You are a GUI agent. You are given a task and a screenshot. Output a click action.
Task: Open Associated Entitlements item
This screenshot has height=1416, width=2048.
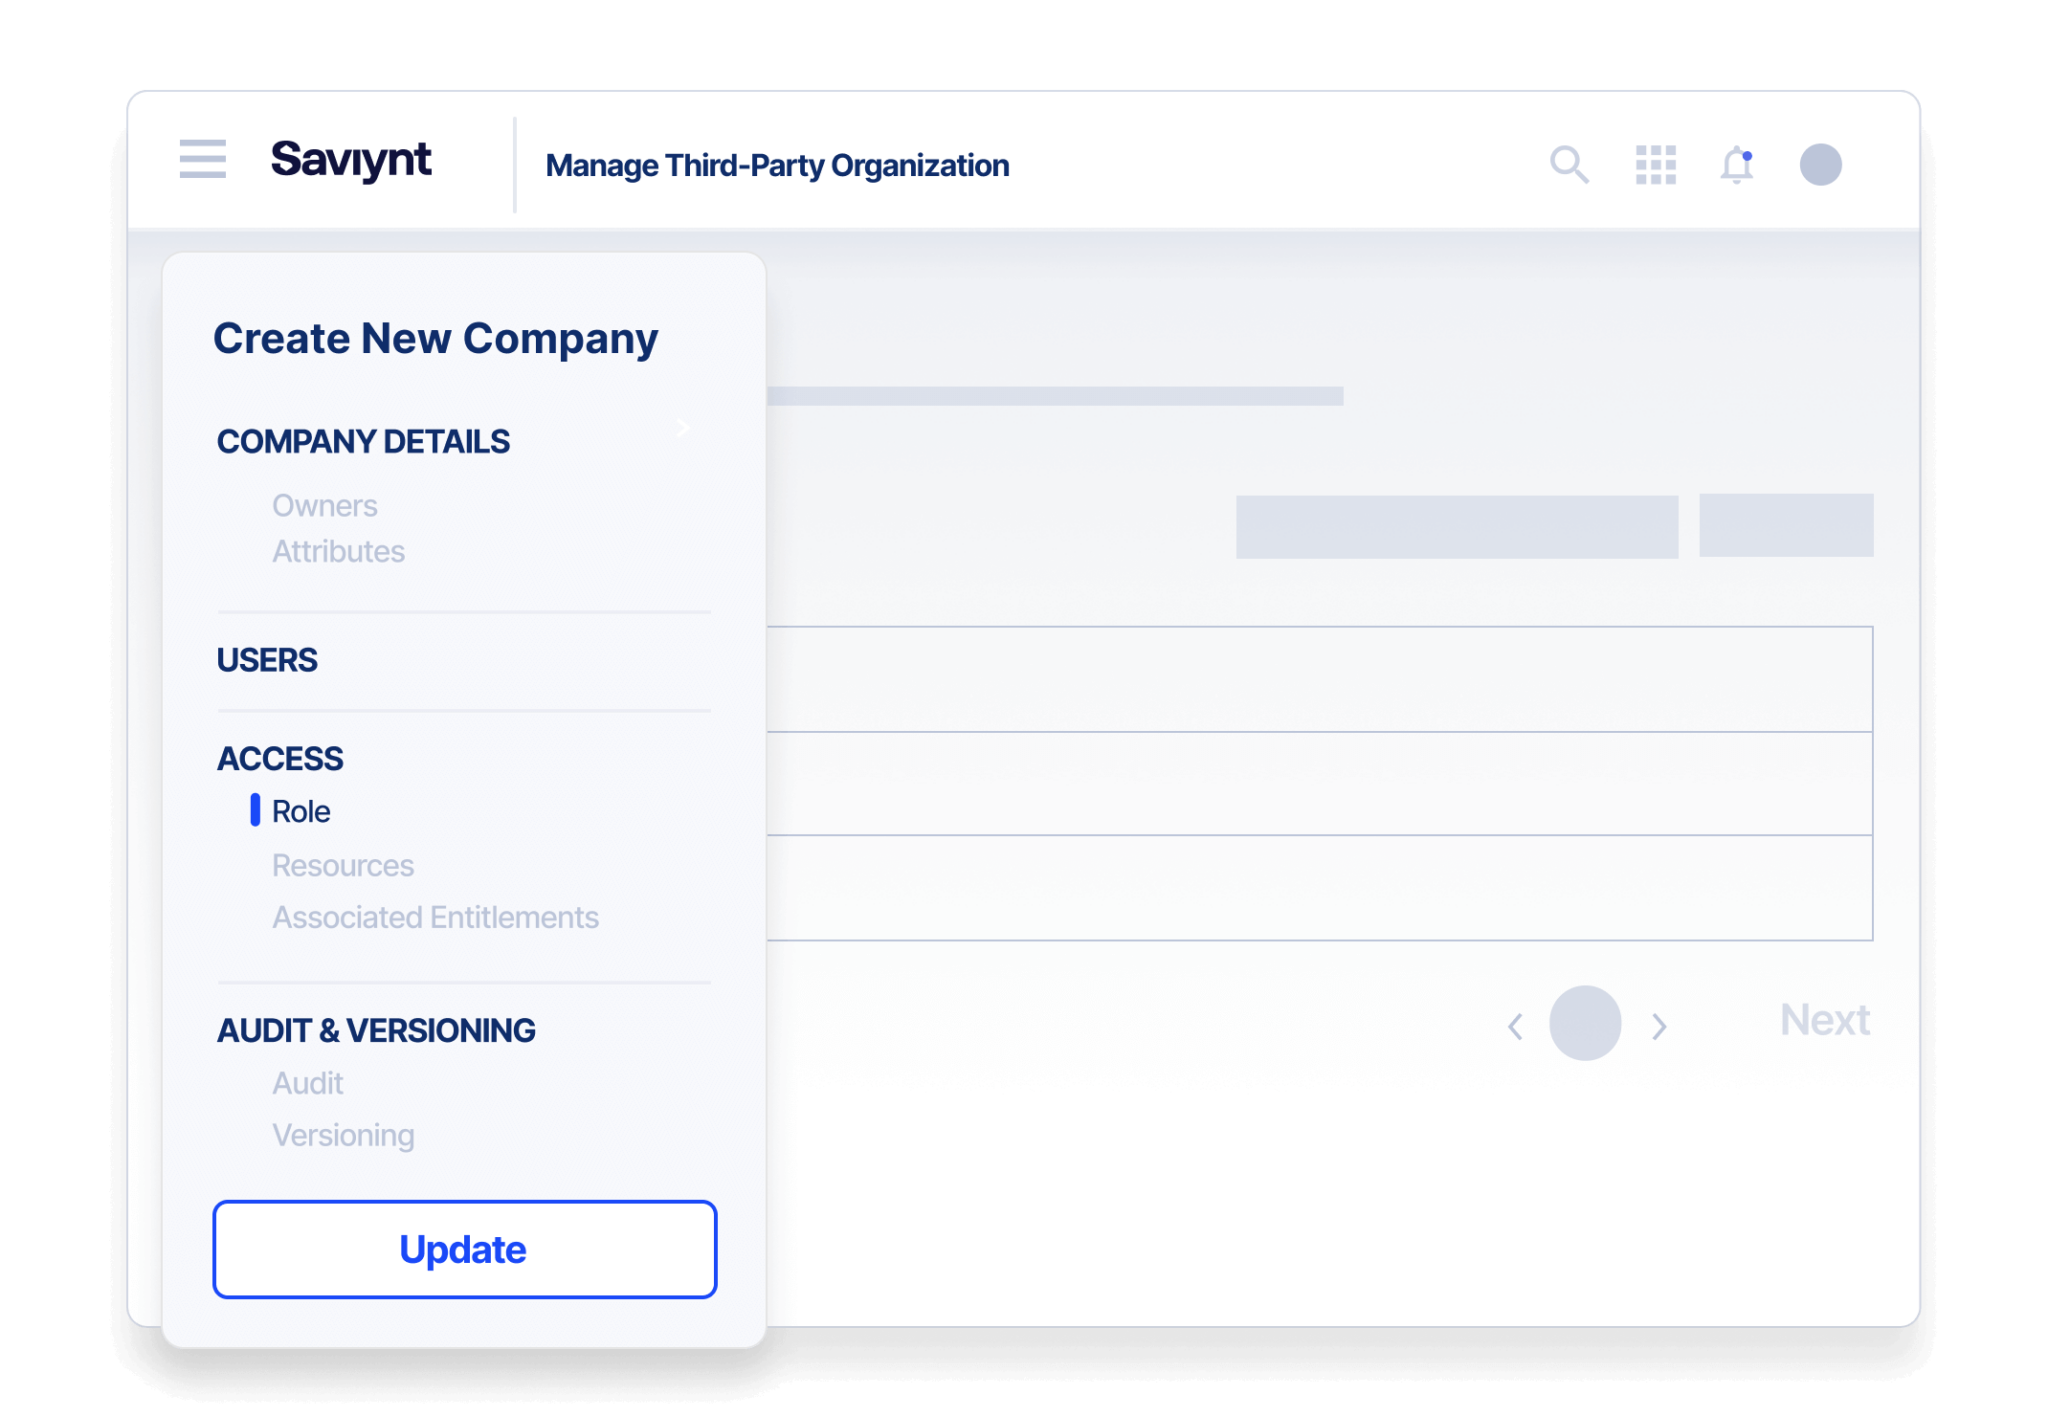(435, 918)
